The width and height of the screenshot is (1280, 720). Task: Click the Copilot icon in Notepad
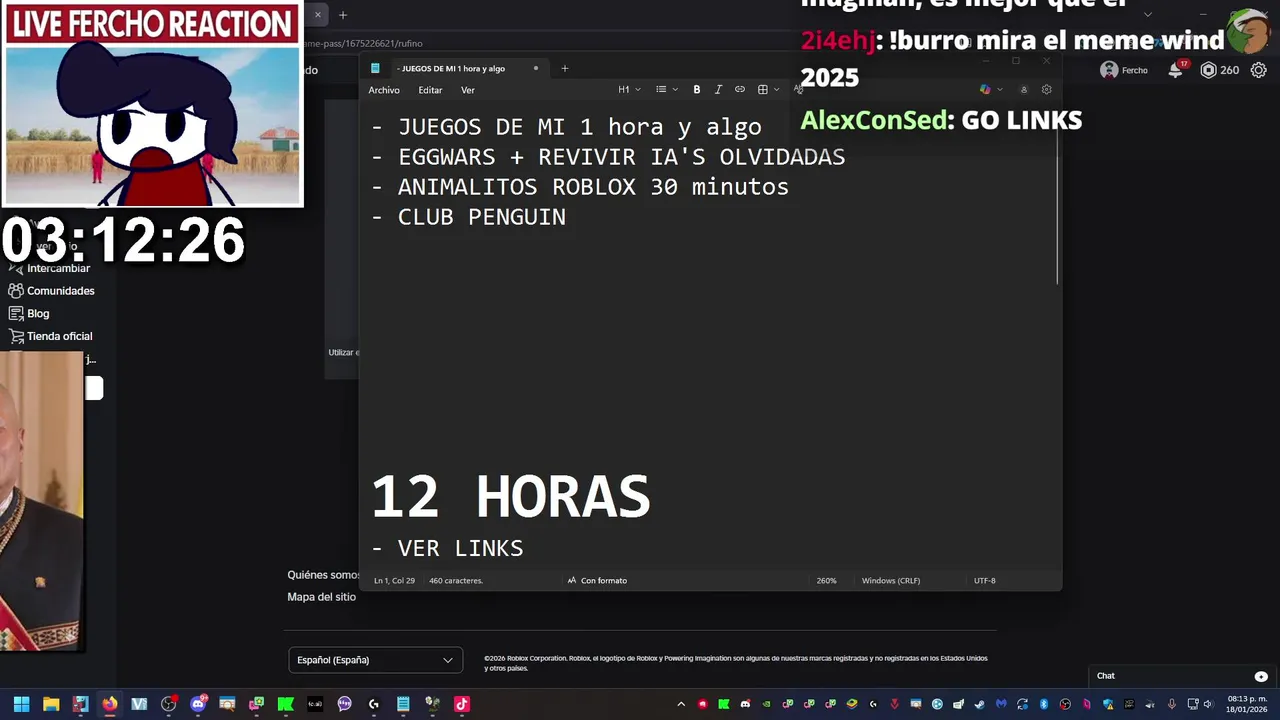985,90
